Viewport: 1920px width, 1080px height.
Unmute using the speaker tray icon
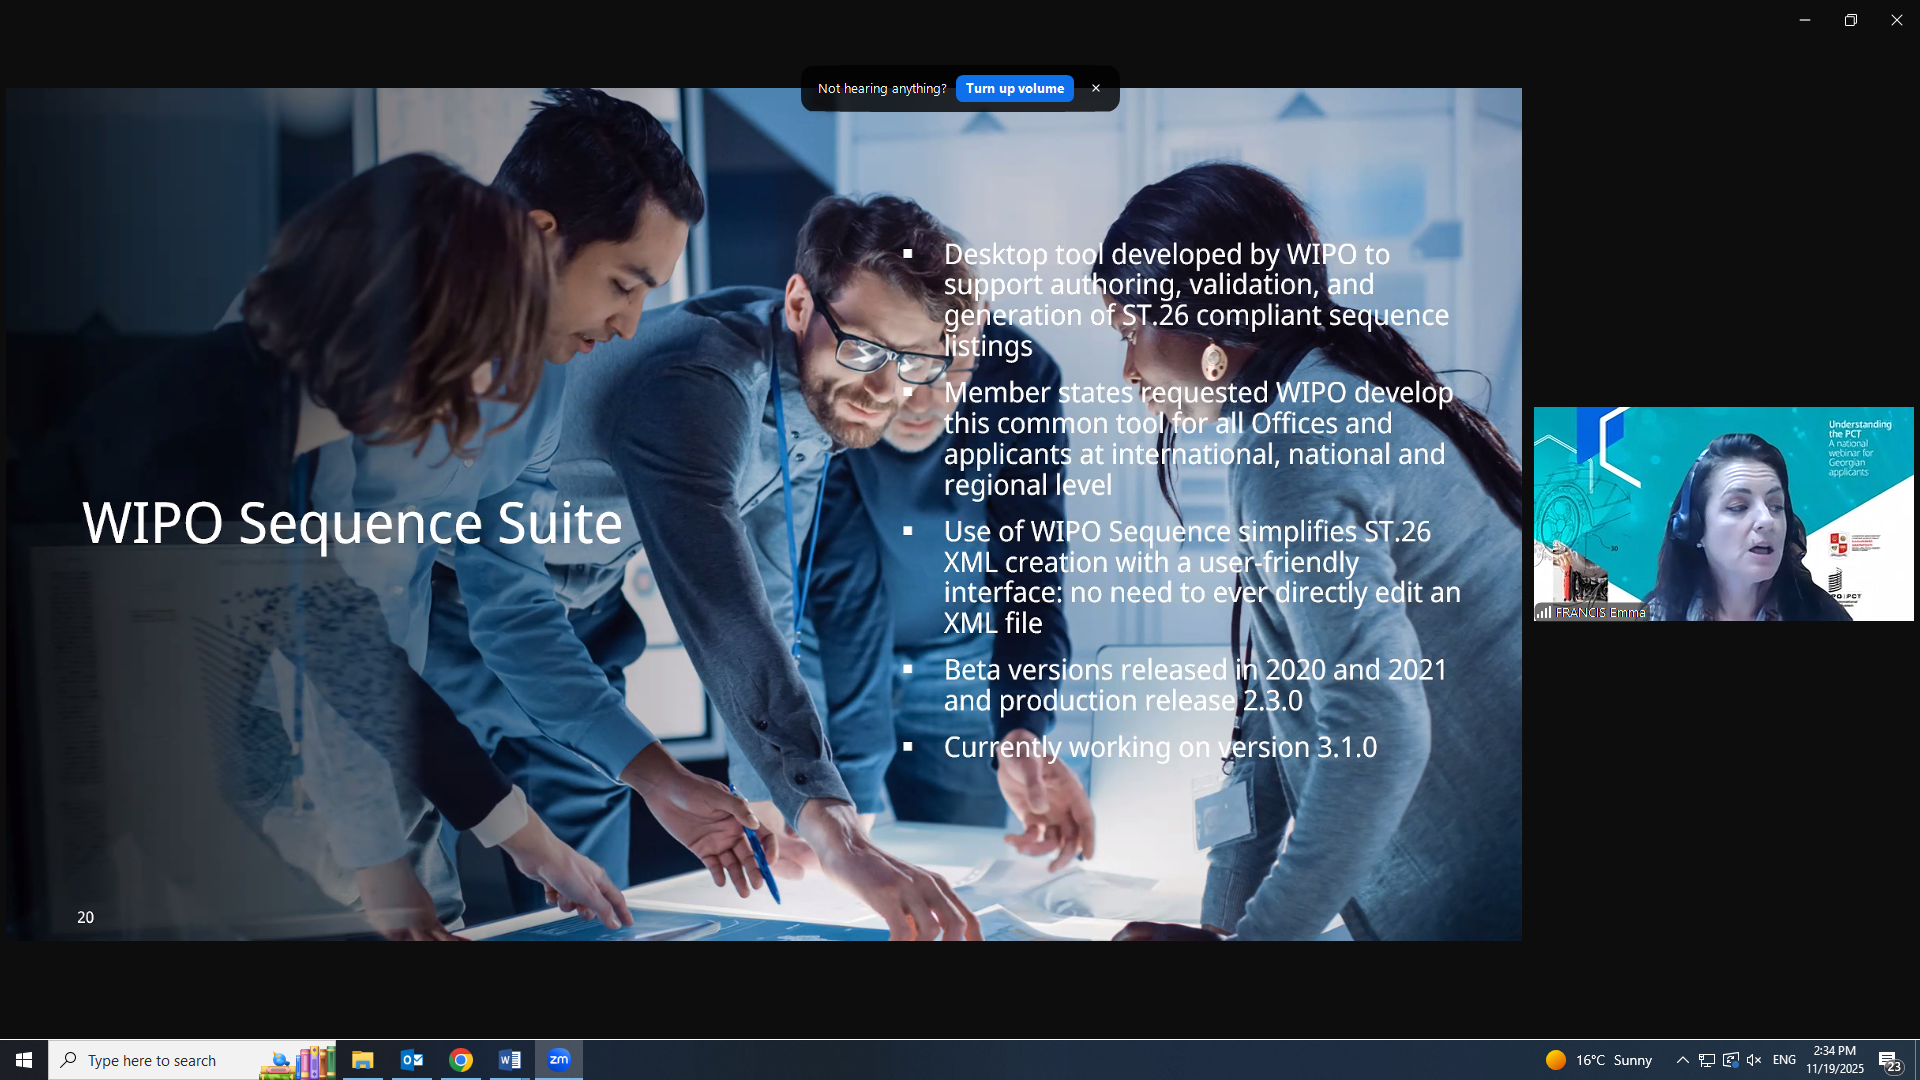coord(1753,1060)
